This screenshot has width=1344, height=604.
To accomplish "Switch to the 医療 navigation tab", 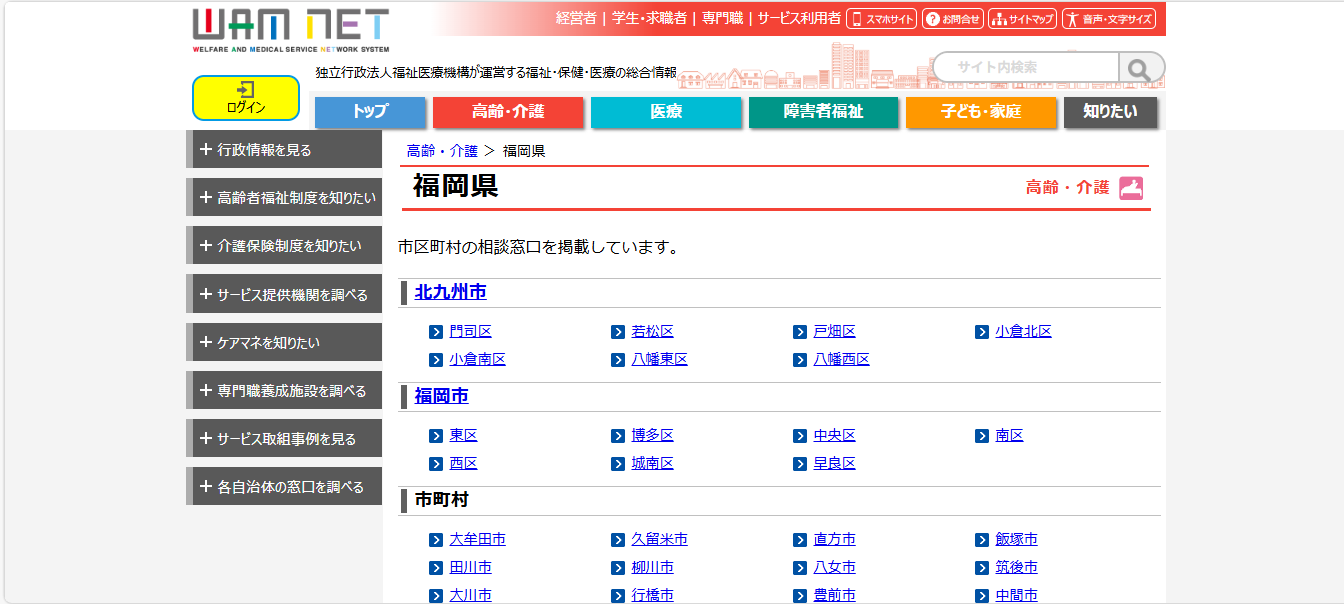I will (x=666, y=112).
